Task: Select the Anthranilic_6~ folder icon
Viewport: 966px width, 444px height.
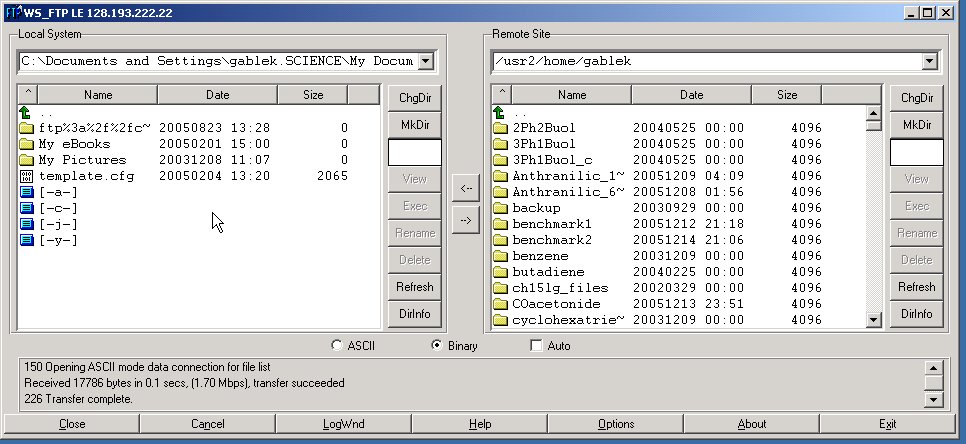Action: [500, 192]
